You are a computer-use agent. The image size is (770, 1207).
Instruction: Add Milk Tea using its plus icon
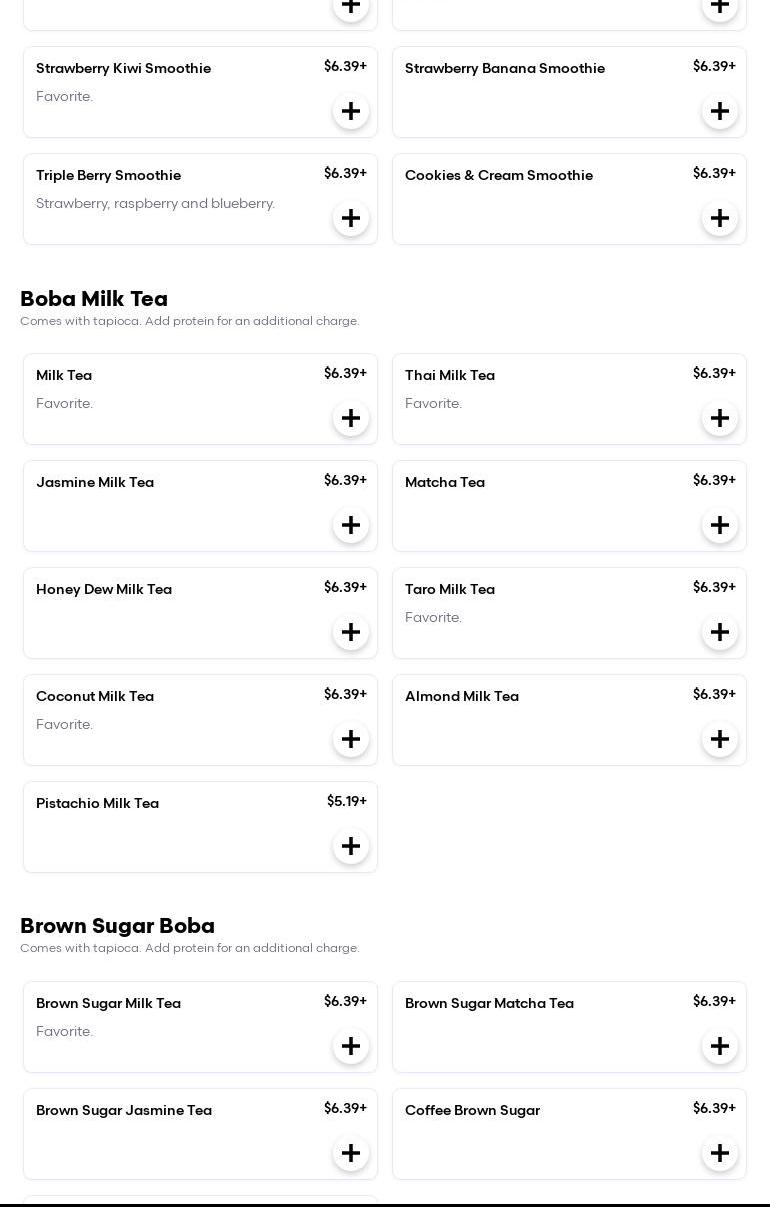(x=351, y=418)
